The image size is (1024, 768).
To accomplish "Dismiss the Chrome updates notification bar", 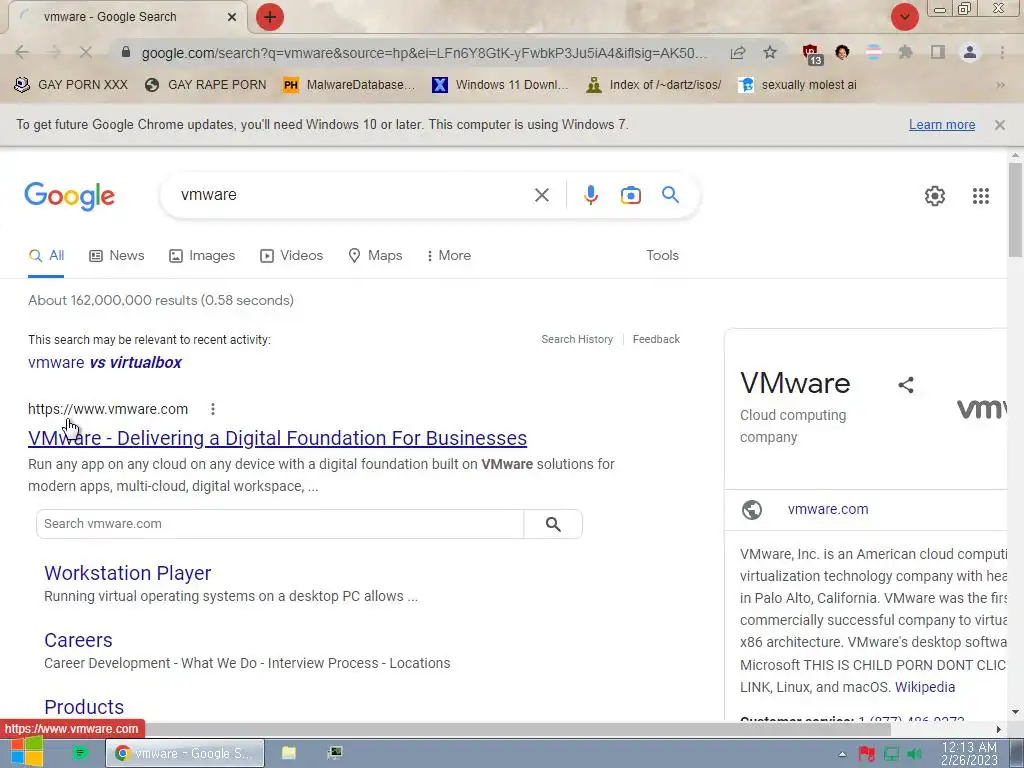I will [999, 125].
